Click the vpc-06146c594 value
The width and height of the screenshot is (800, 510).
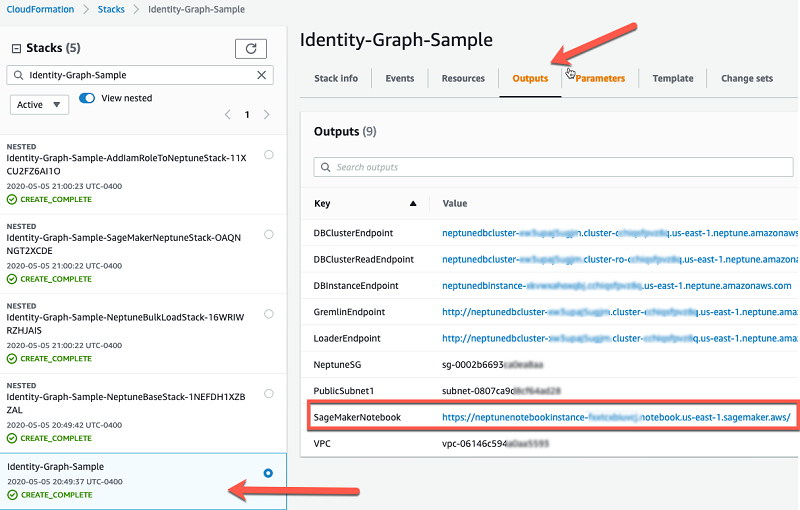495,444
